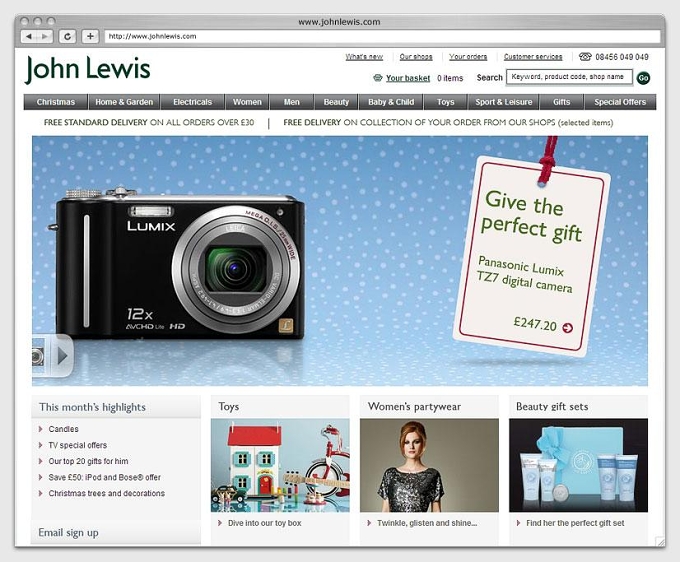This screenshot has height=562, width=680.
Task: Click the Women's partywear heading
Action: pos(414,407)
